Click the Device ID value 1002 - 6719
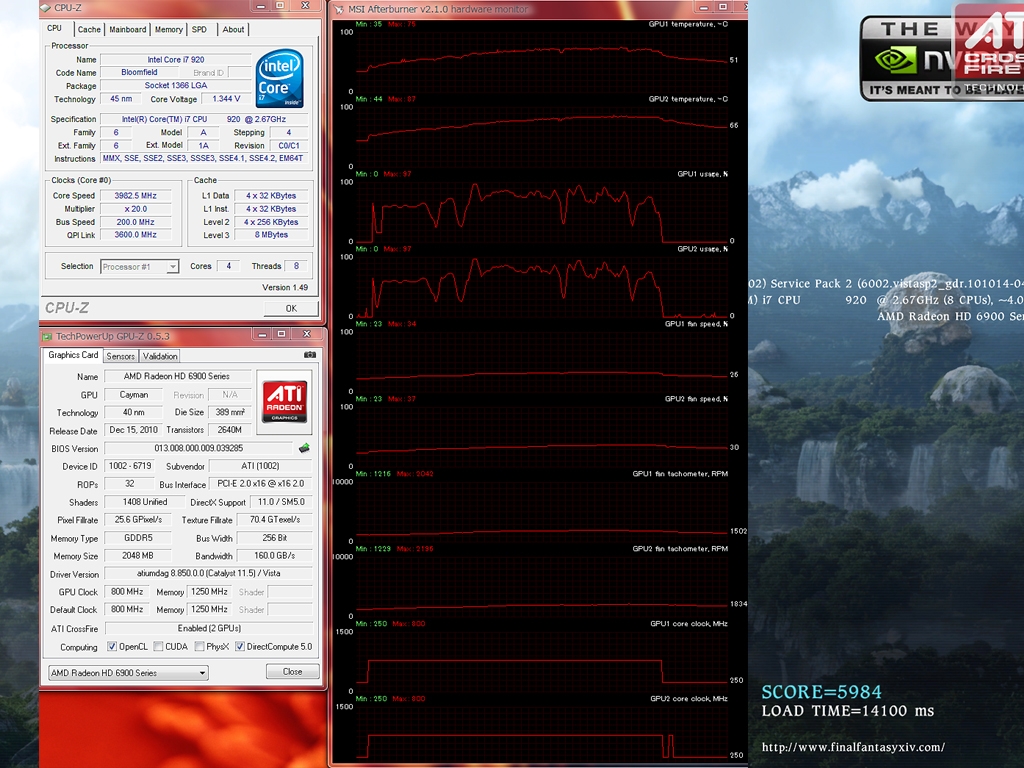Viewport: 1024px width, 768px height. pyautogui.click(x=129, y=466)
